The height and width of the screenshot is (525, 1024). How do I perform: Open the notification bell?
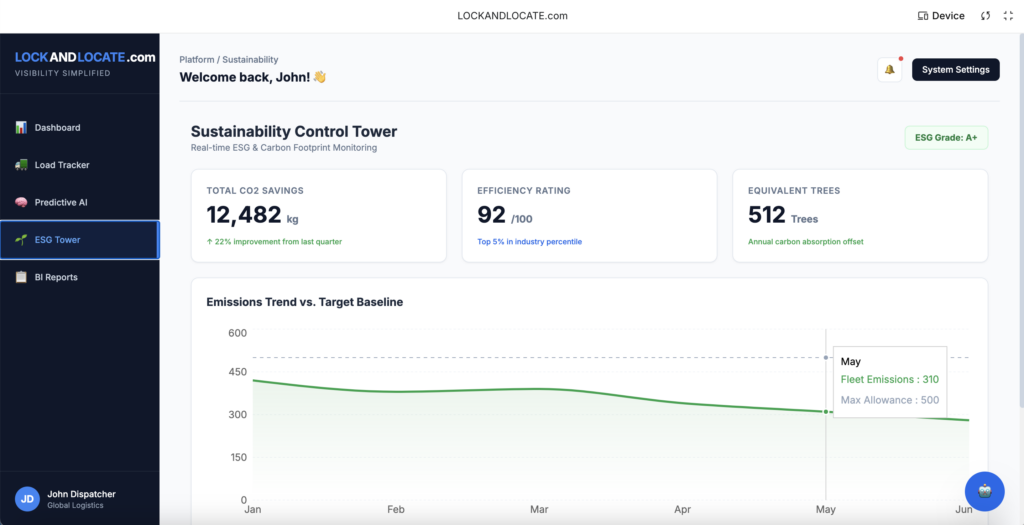click(x=889, y=70)
